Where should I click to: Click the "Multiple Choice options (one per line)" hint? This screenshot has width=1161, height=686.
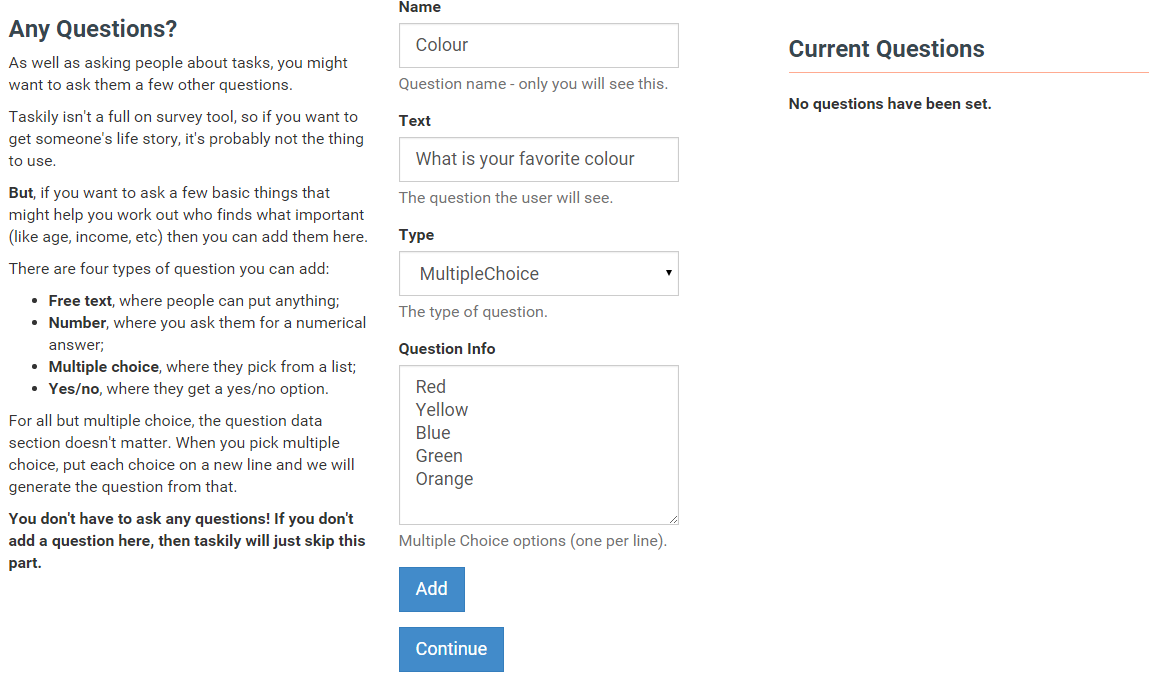tap(532, 541)
